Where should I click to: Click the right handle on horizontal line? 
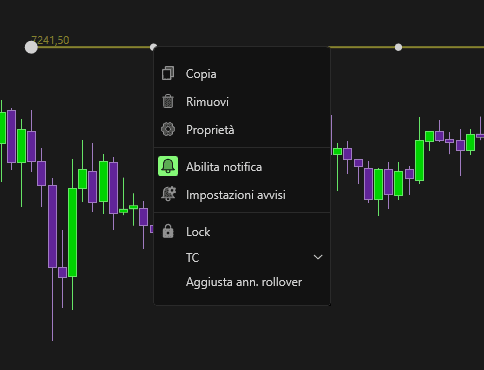point(398,47)
